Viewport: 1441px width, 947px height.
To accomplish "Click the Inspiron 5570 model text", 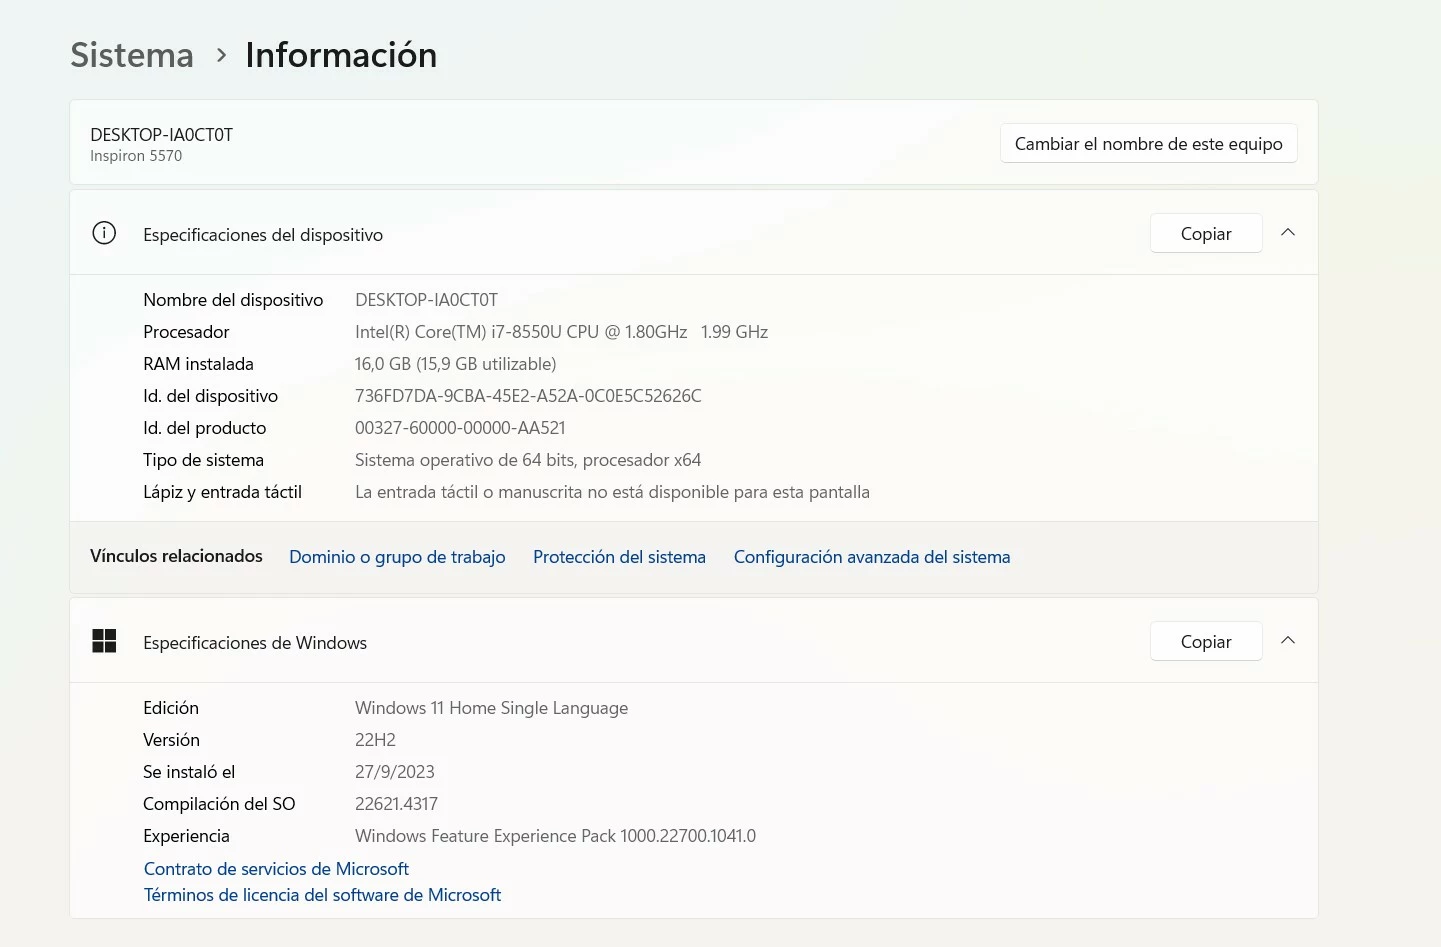I will (136, 156).
